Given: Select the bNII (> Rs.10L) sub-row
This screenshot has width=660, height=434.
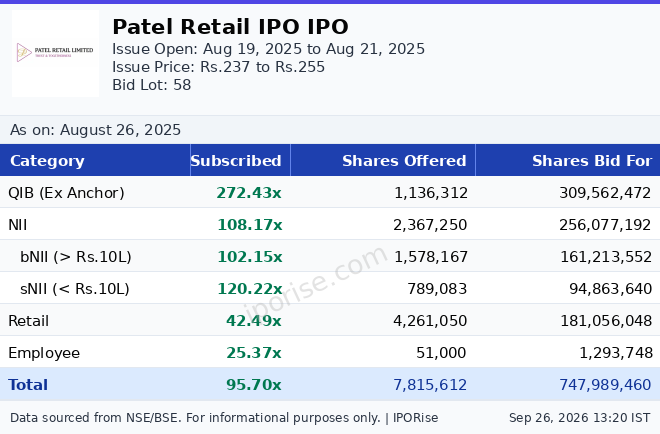Looking at the screenshot, I should (x=330, y=257).
